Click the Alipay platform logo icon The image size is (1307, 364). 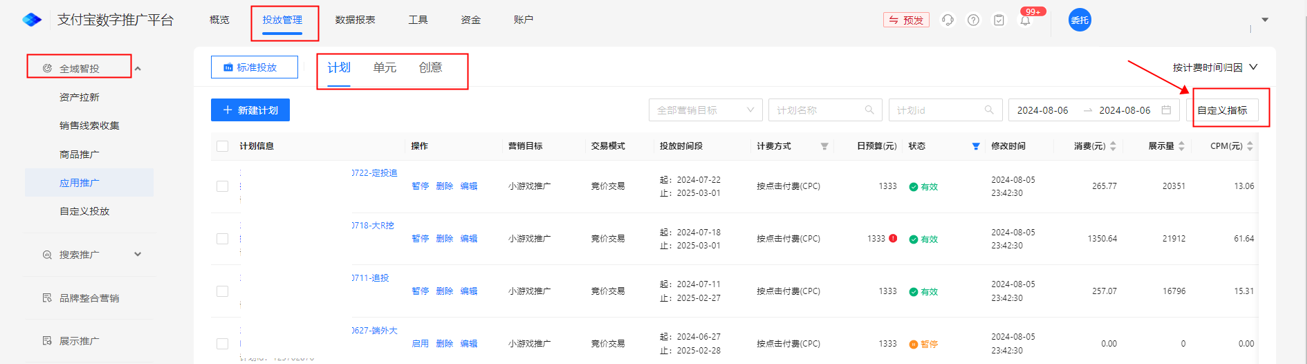(x=31, y=20)
